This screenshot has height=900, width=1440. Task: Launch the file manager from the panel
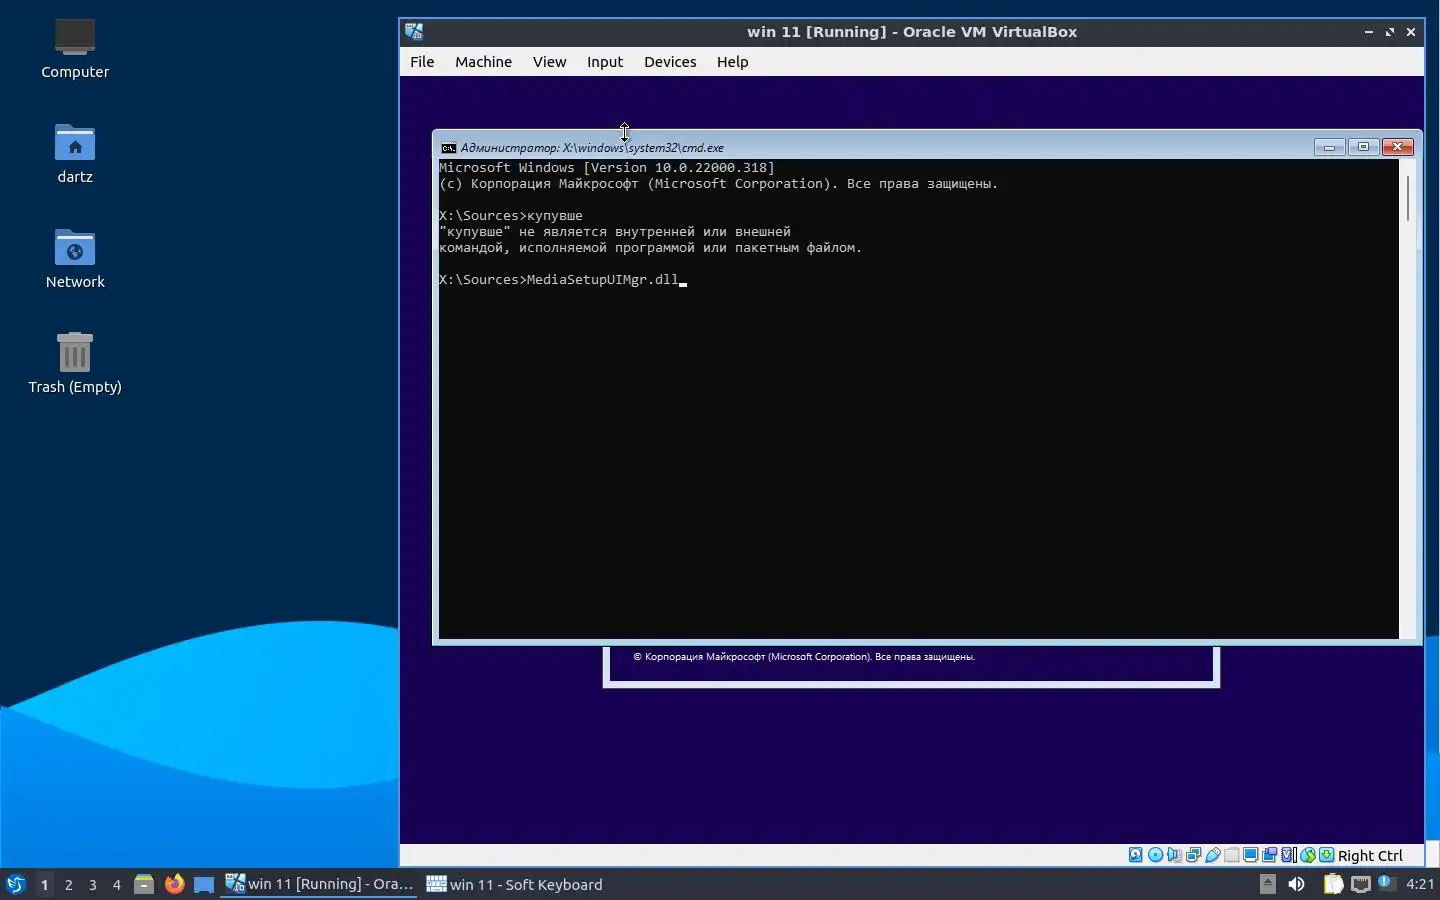coord(144,884)
